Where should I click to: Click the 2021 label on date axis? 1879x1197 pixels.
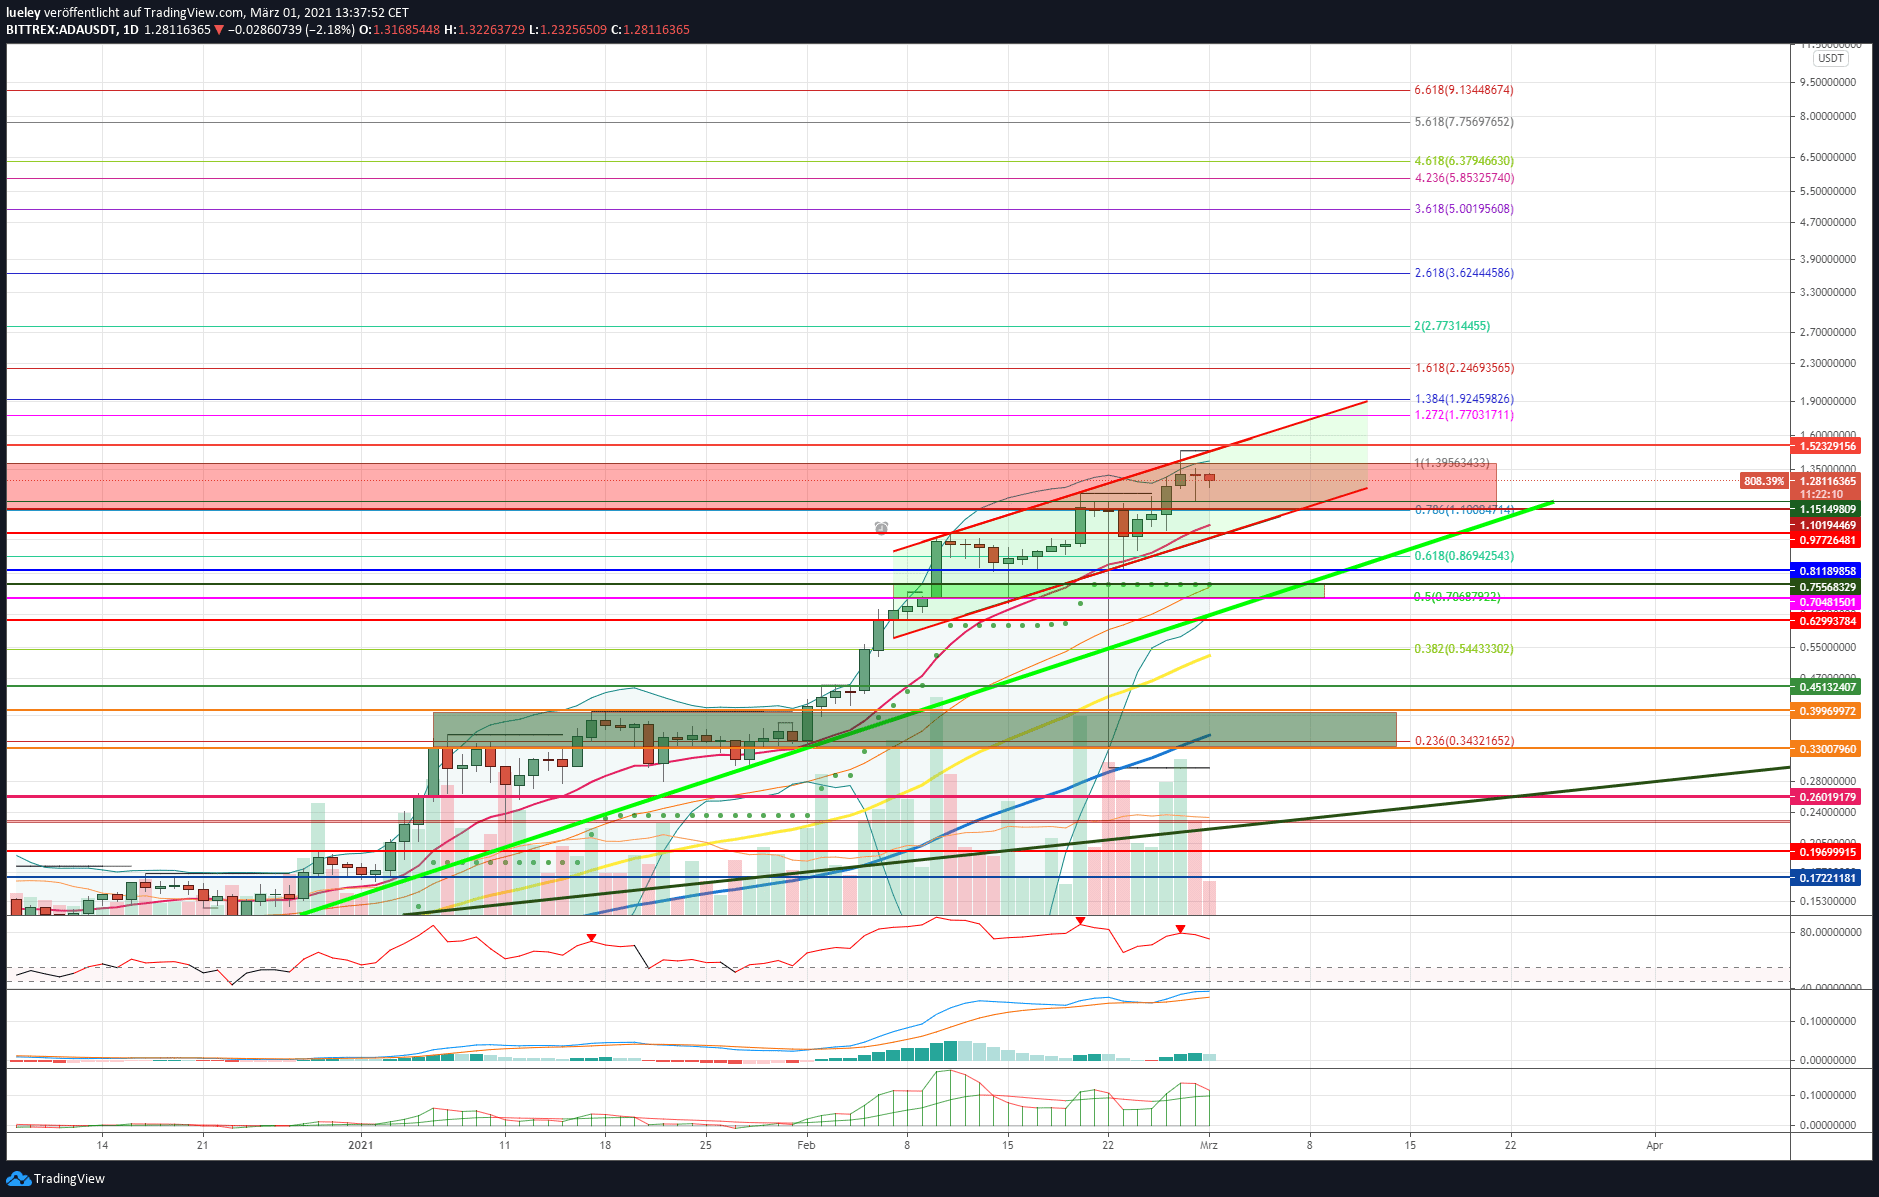(x=360, y=1145)
